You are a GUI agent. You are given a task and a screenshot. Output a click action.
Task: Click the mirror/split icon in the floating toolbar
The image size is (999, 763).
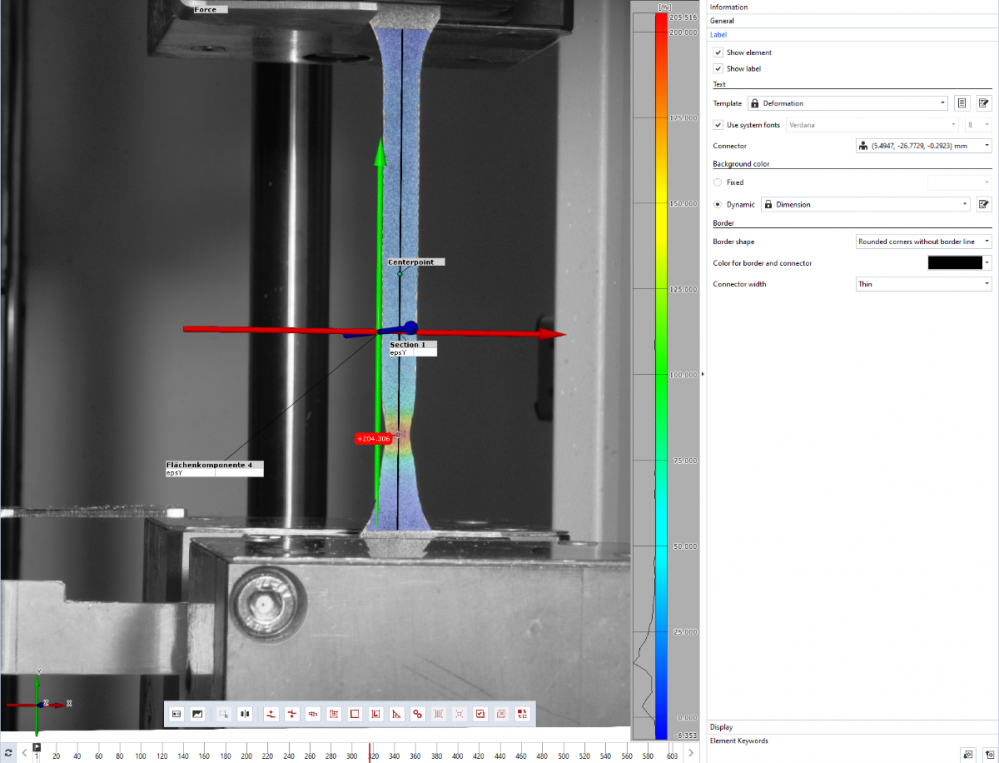click(x=245, y=714)
